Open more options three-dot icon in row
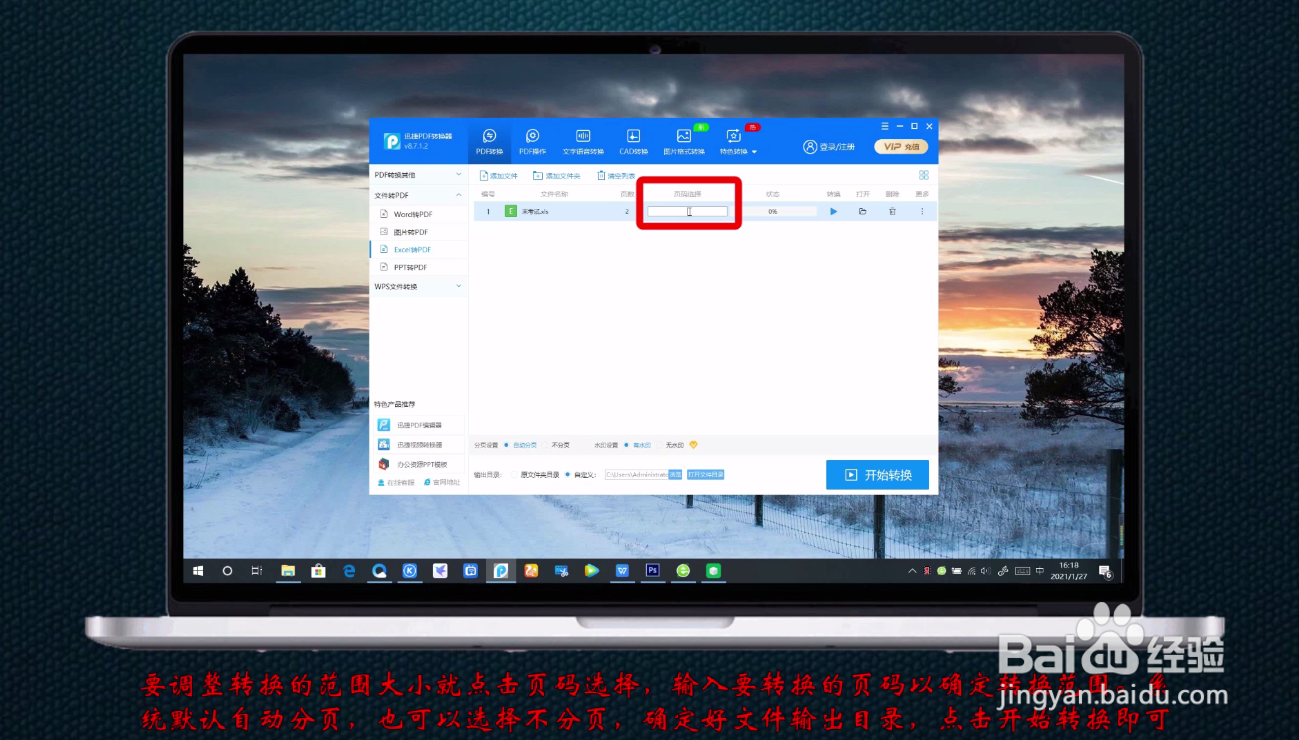 coord(922,211)
